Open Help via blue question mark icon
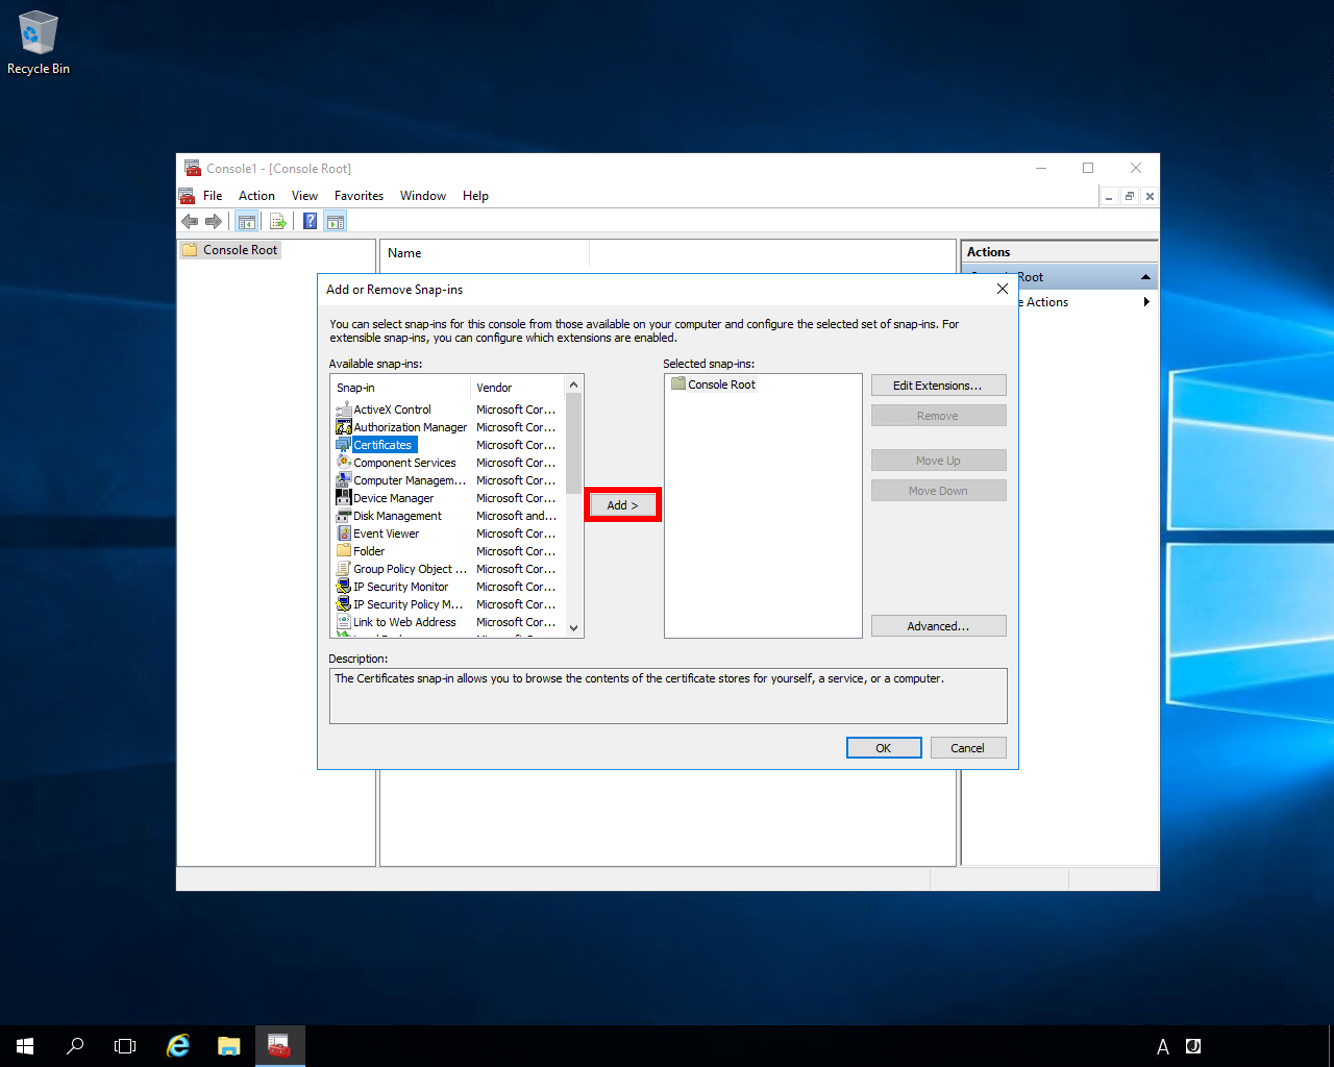 pyautogui.click(x=310, y=222)
